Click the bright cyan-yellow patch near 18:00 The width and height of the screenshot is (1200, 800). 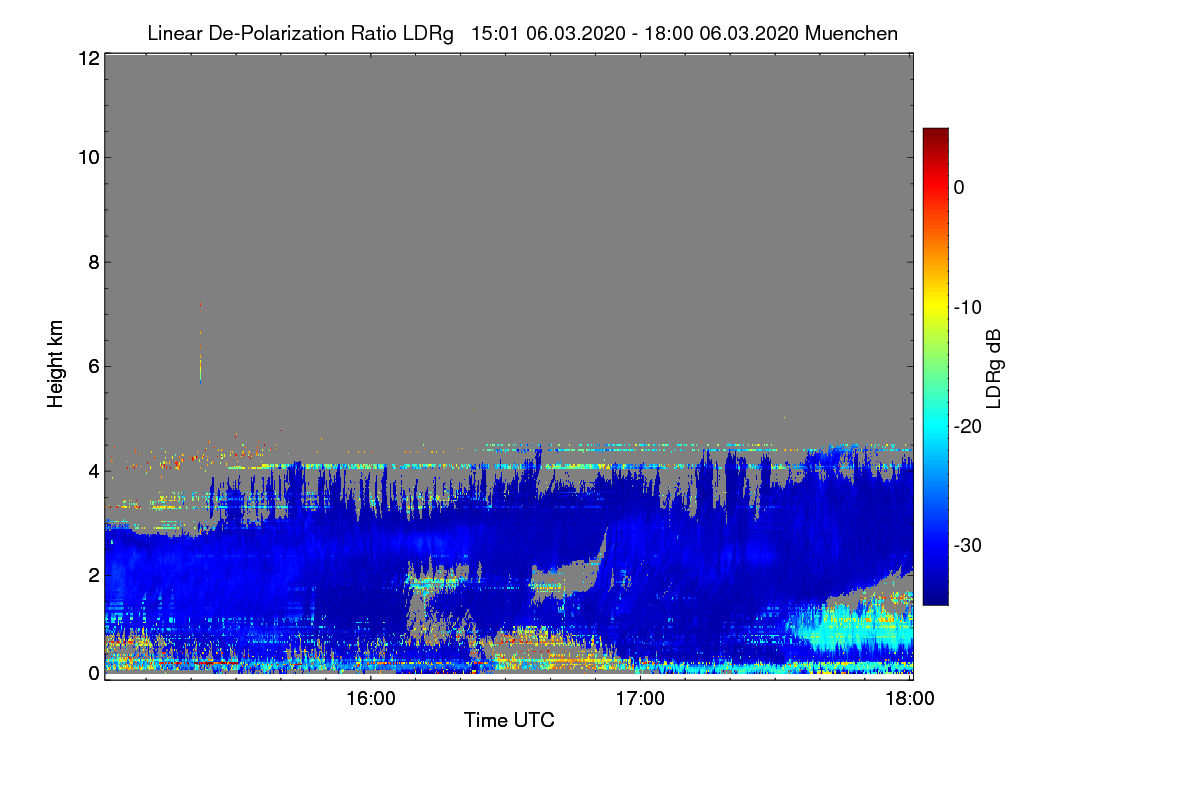pos(850,628)
